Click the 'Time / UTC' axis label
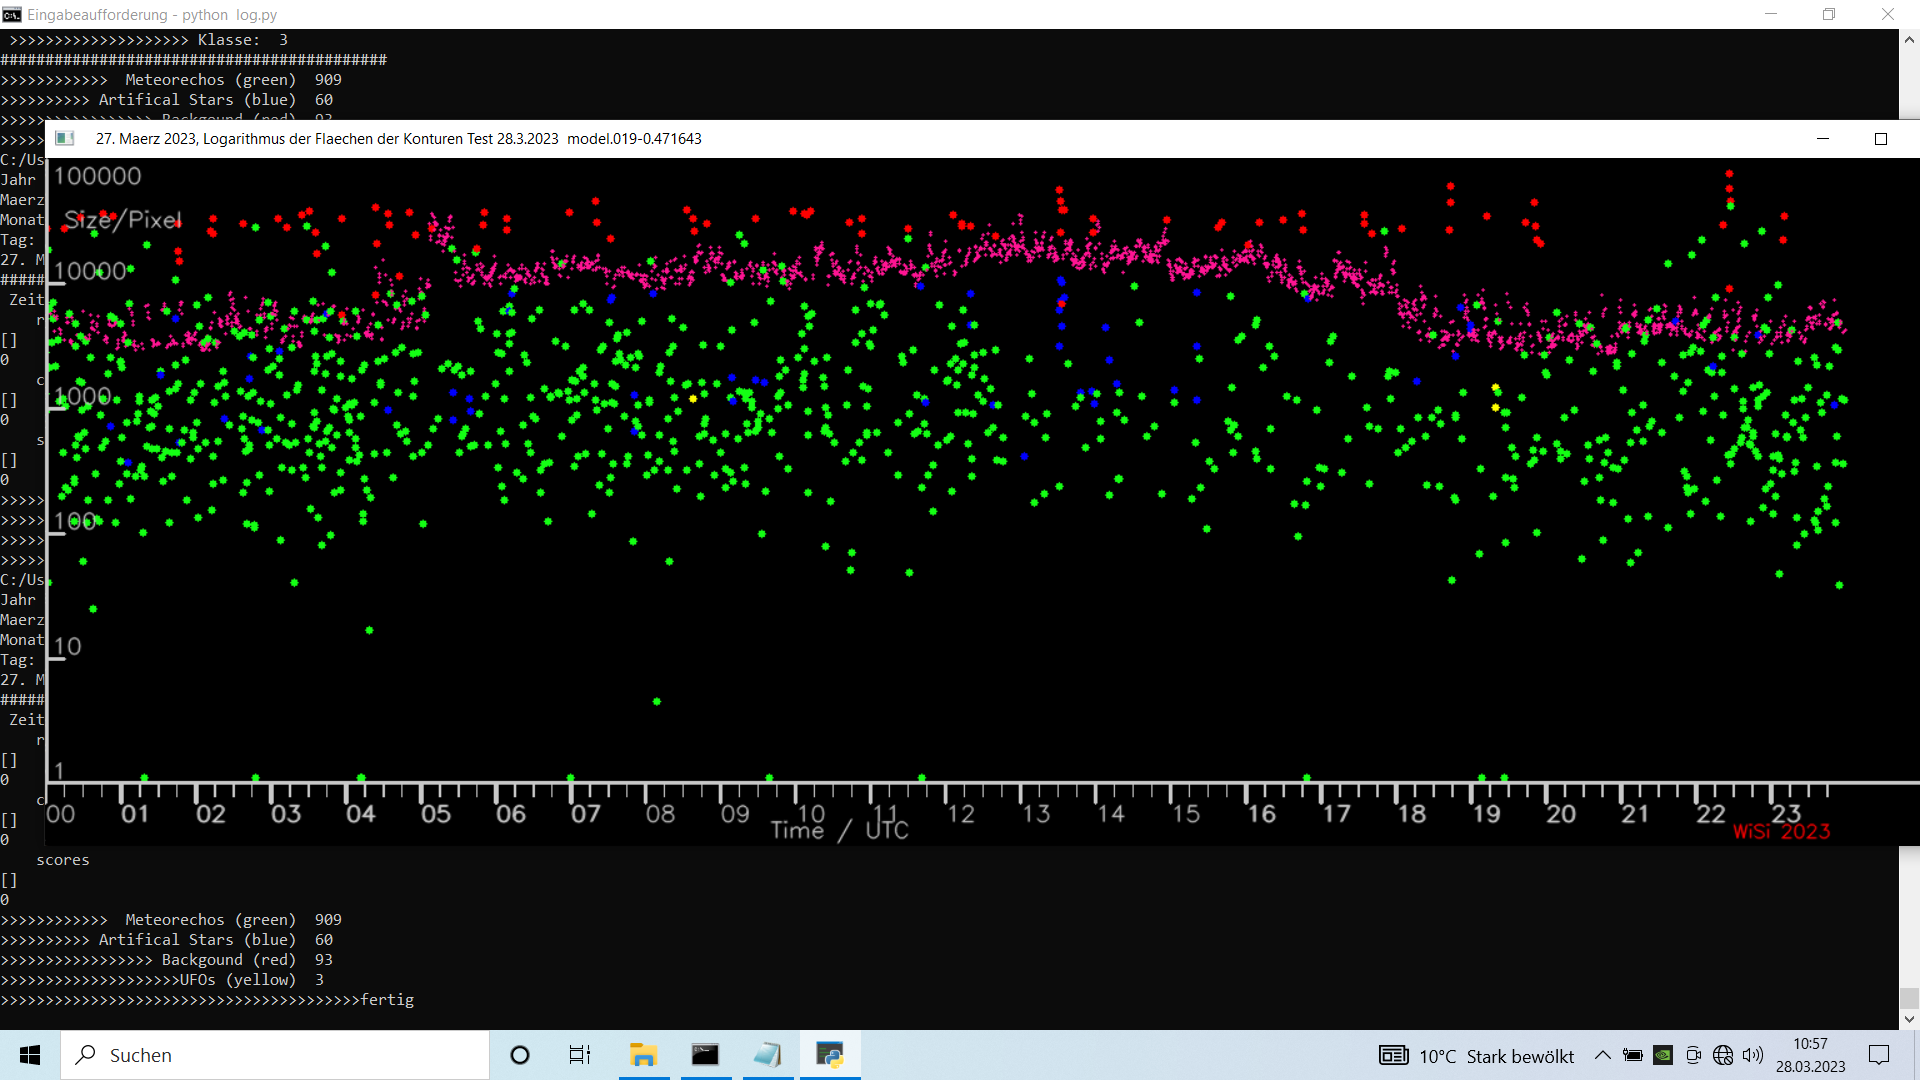 pyautogui.click(x=840, y=830)
